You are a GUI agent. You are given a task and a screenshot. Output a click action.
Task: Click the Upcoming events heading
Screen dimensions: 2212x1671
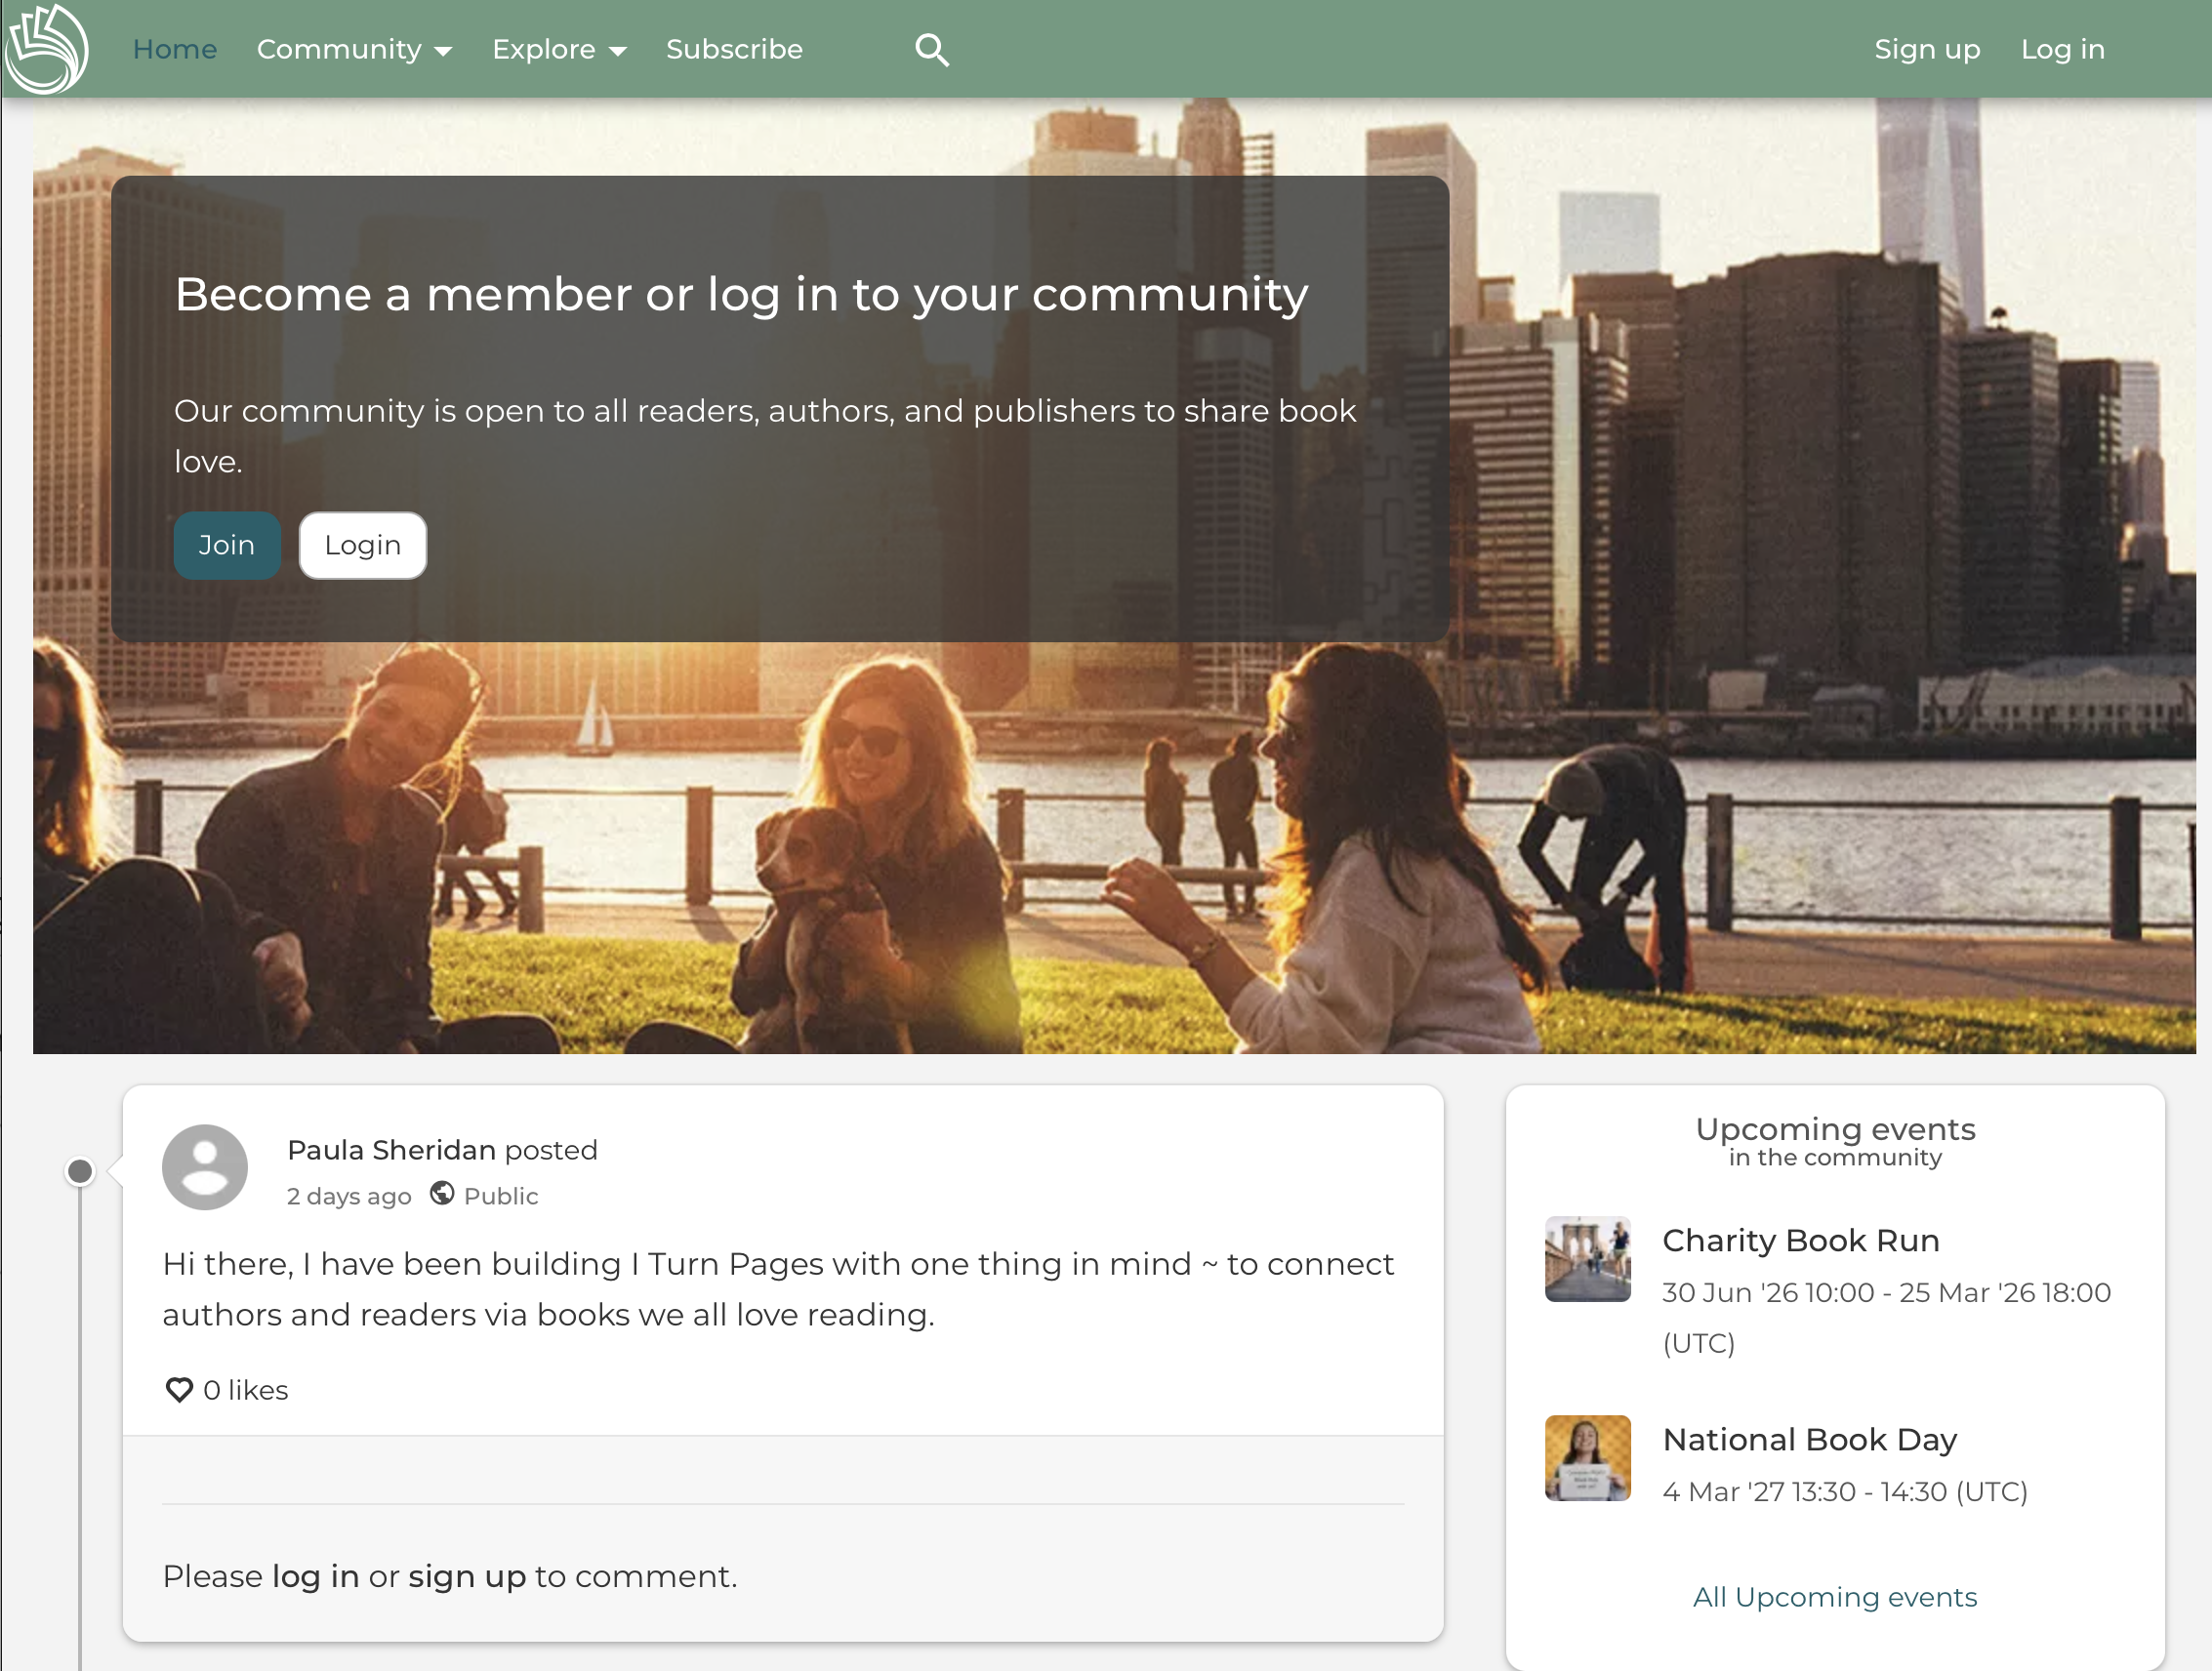(x=1834, y=1129)
